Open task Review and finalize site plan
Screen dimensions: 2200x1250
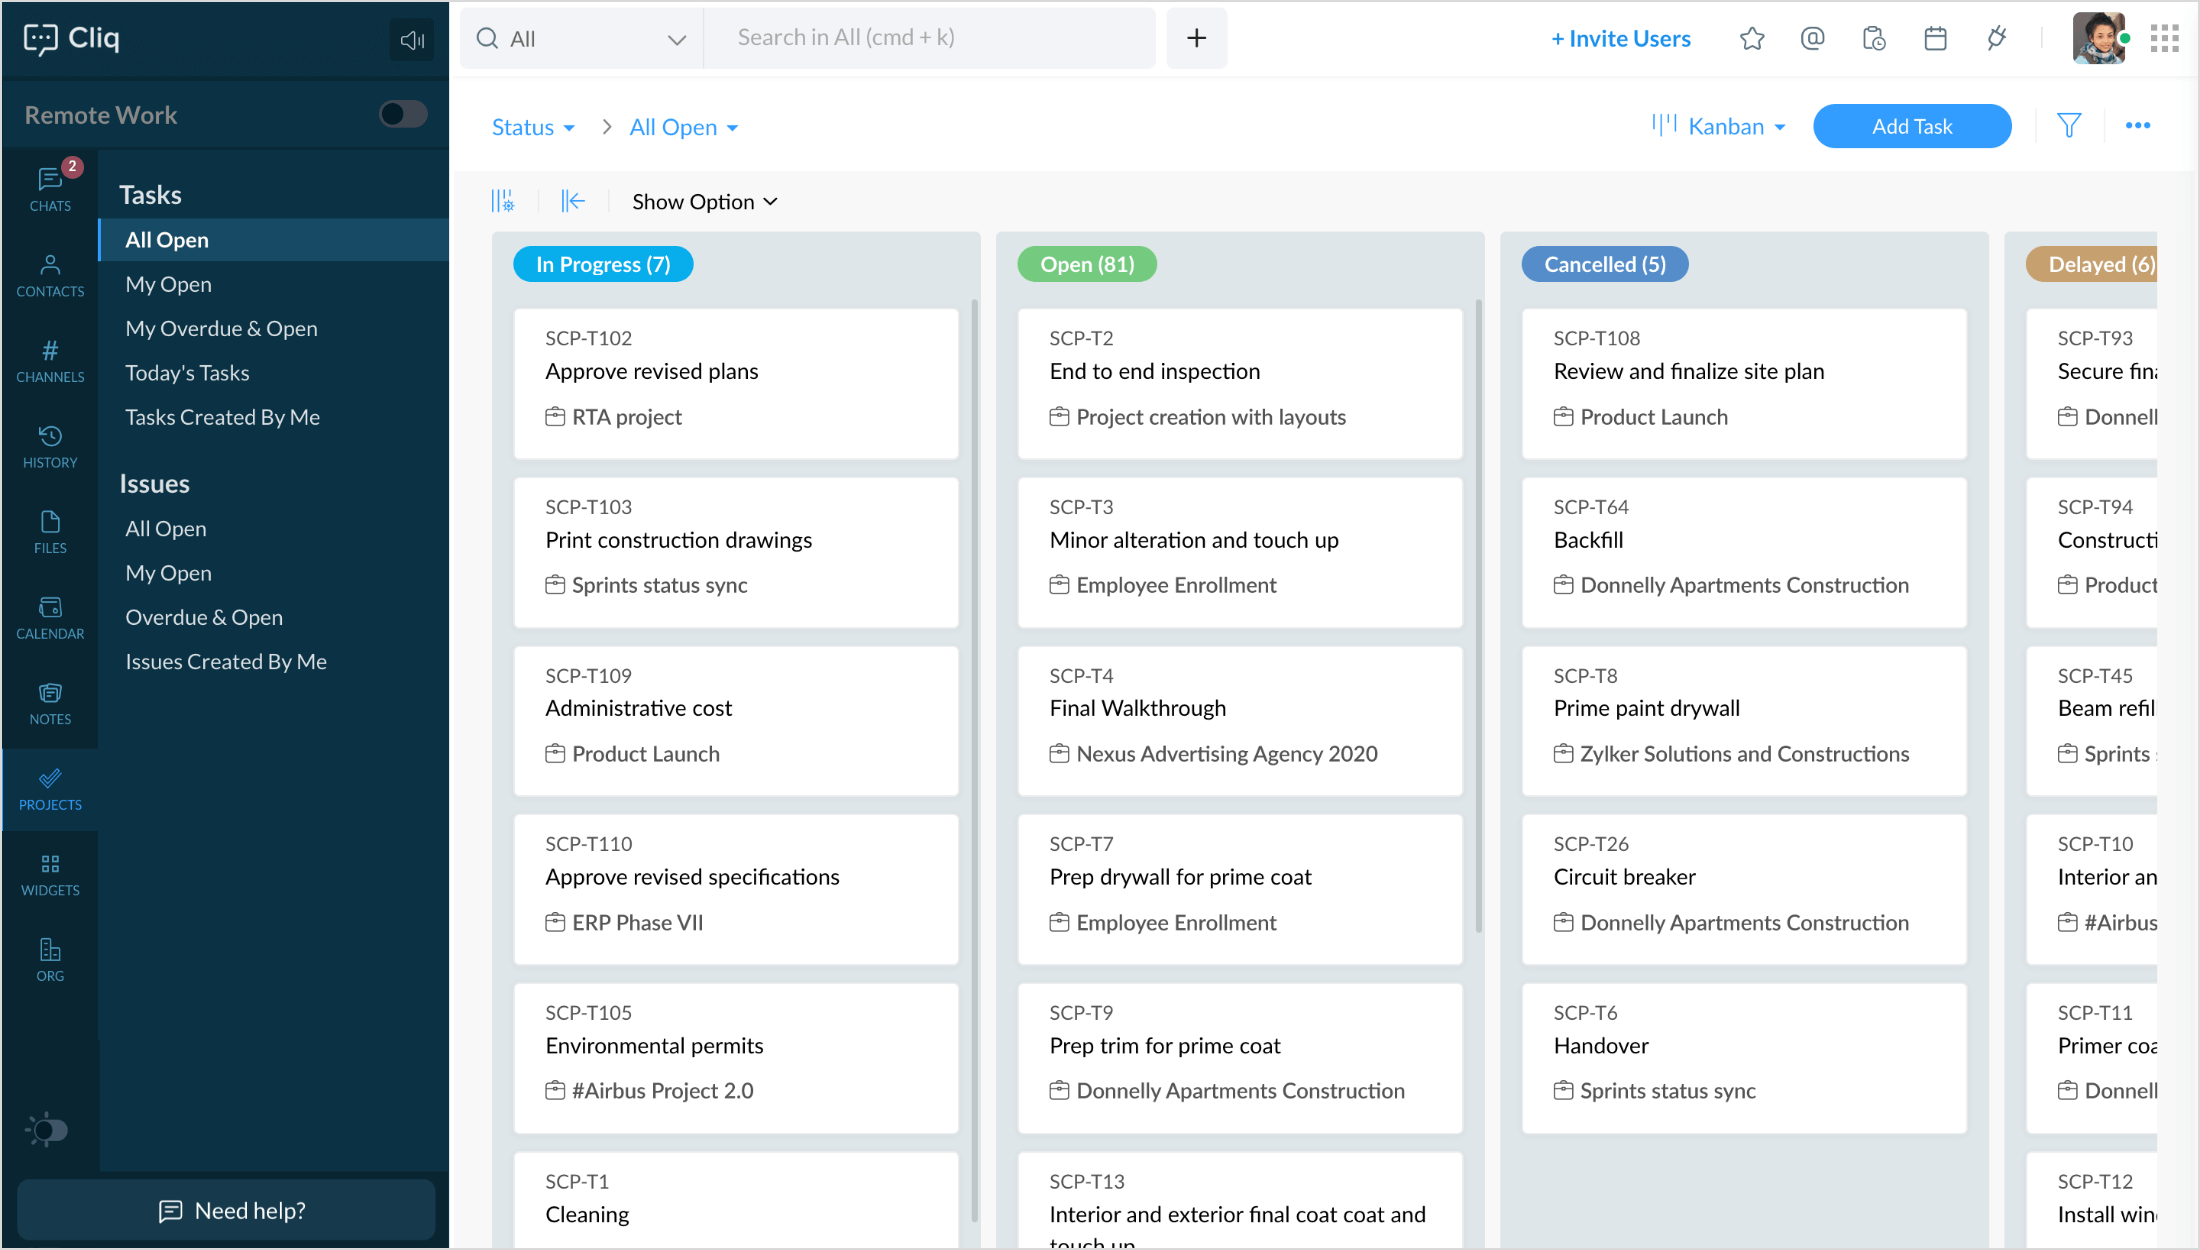click(x=1744, y=384)
